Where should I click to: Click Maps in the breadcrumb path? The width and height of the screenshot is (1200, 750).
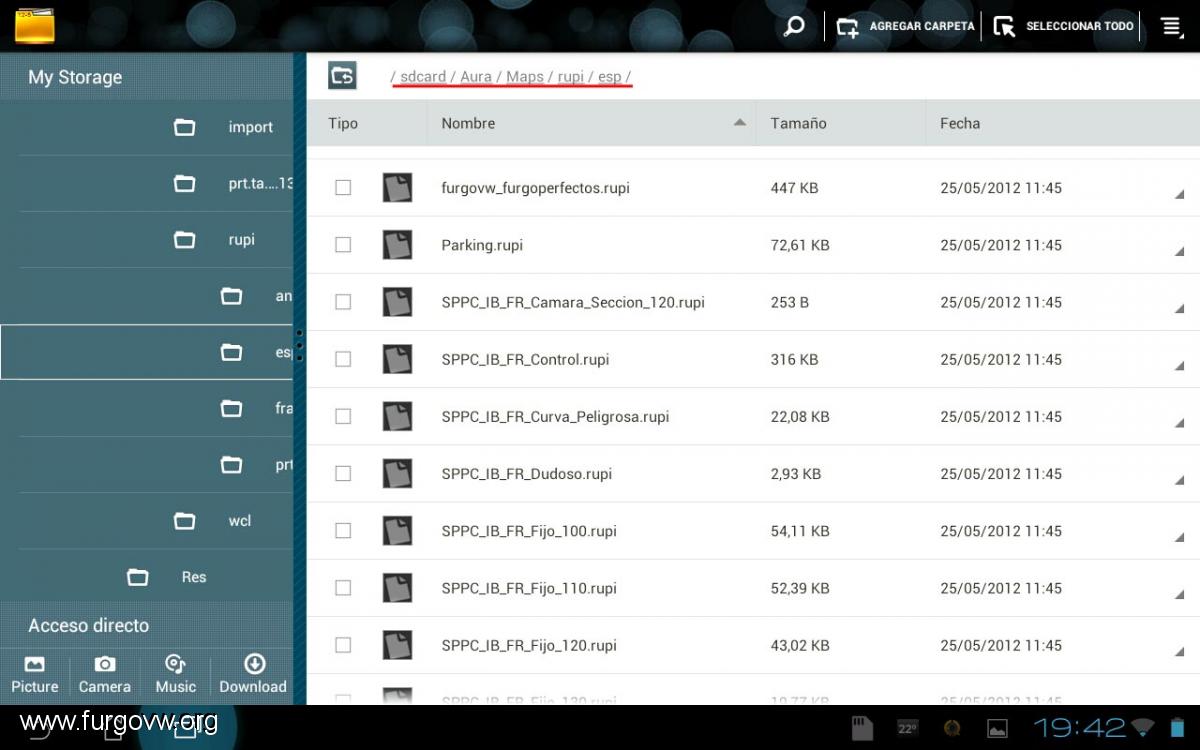pyautogui.click(x=524, y=77)
